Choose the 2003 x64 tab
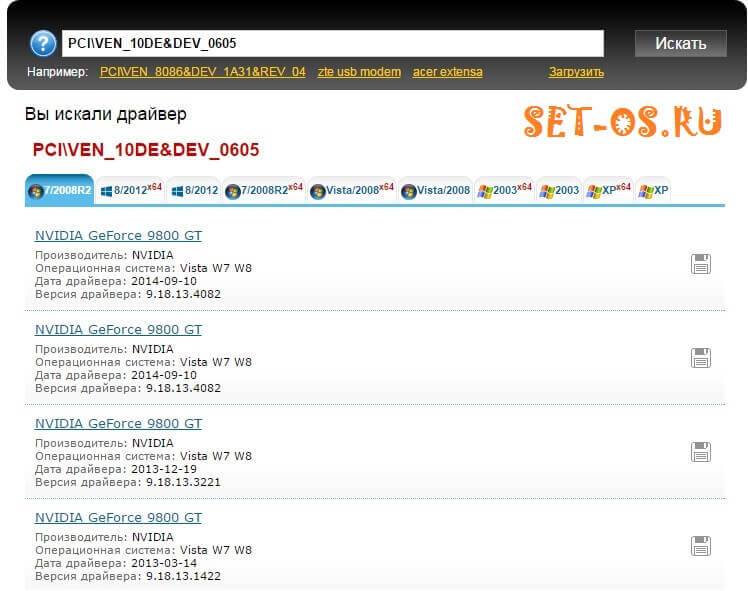748x591 pixels. [x=505, y=190]
